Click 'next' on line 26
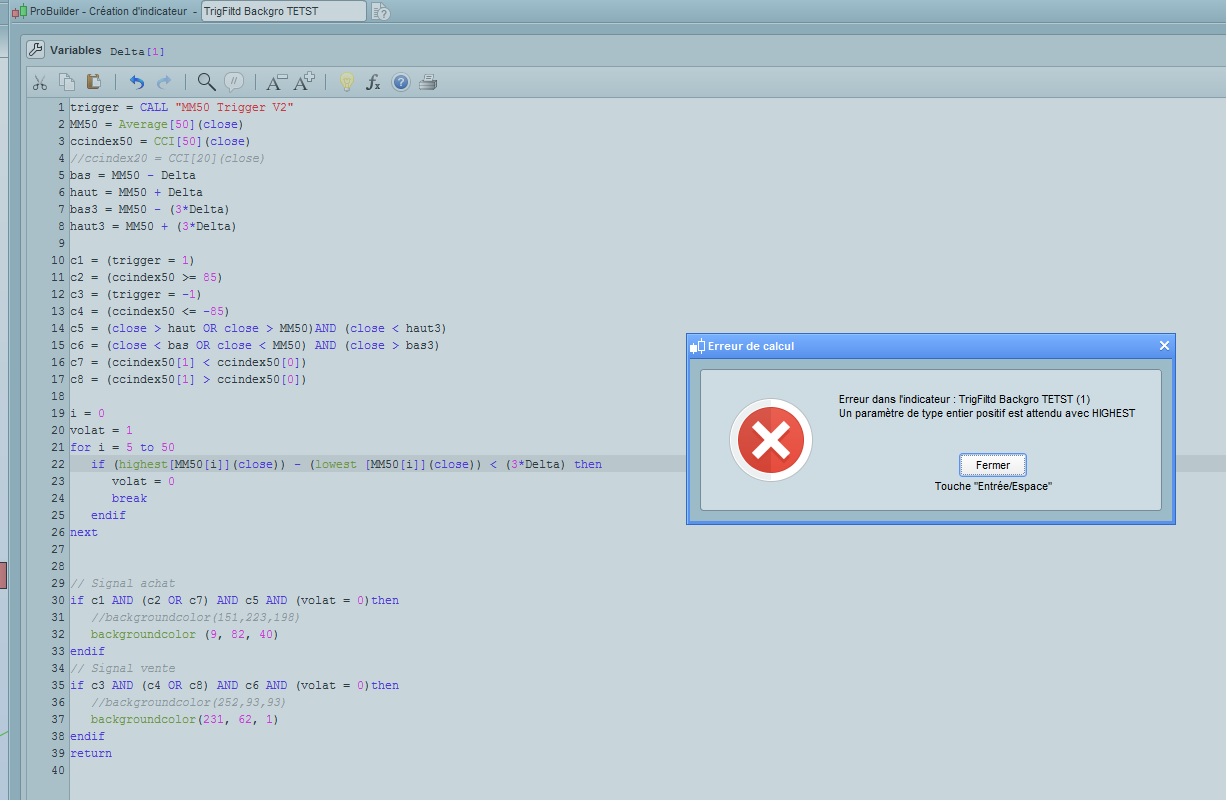 [84, 532]
